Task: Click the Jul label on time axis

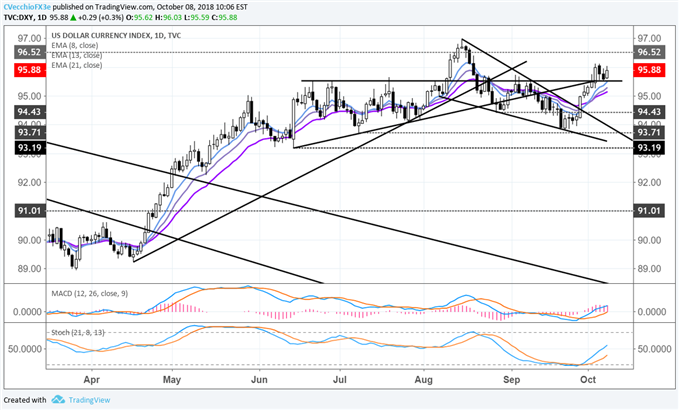Action: (x=340, y=380)
